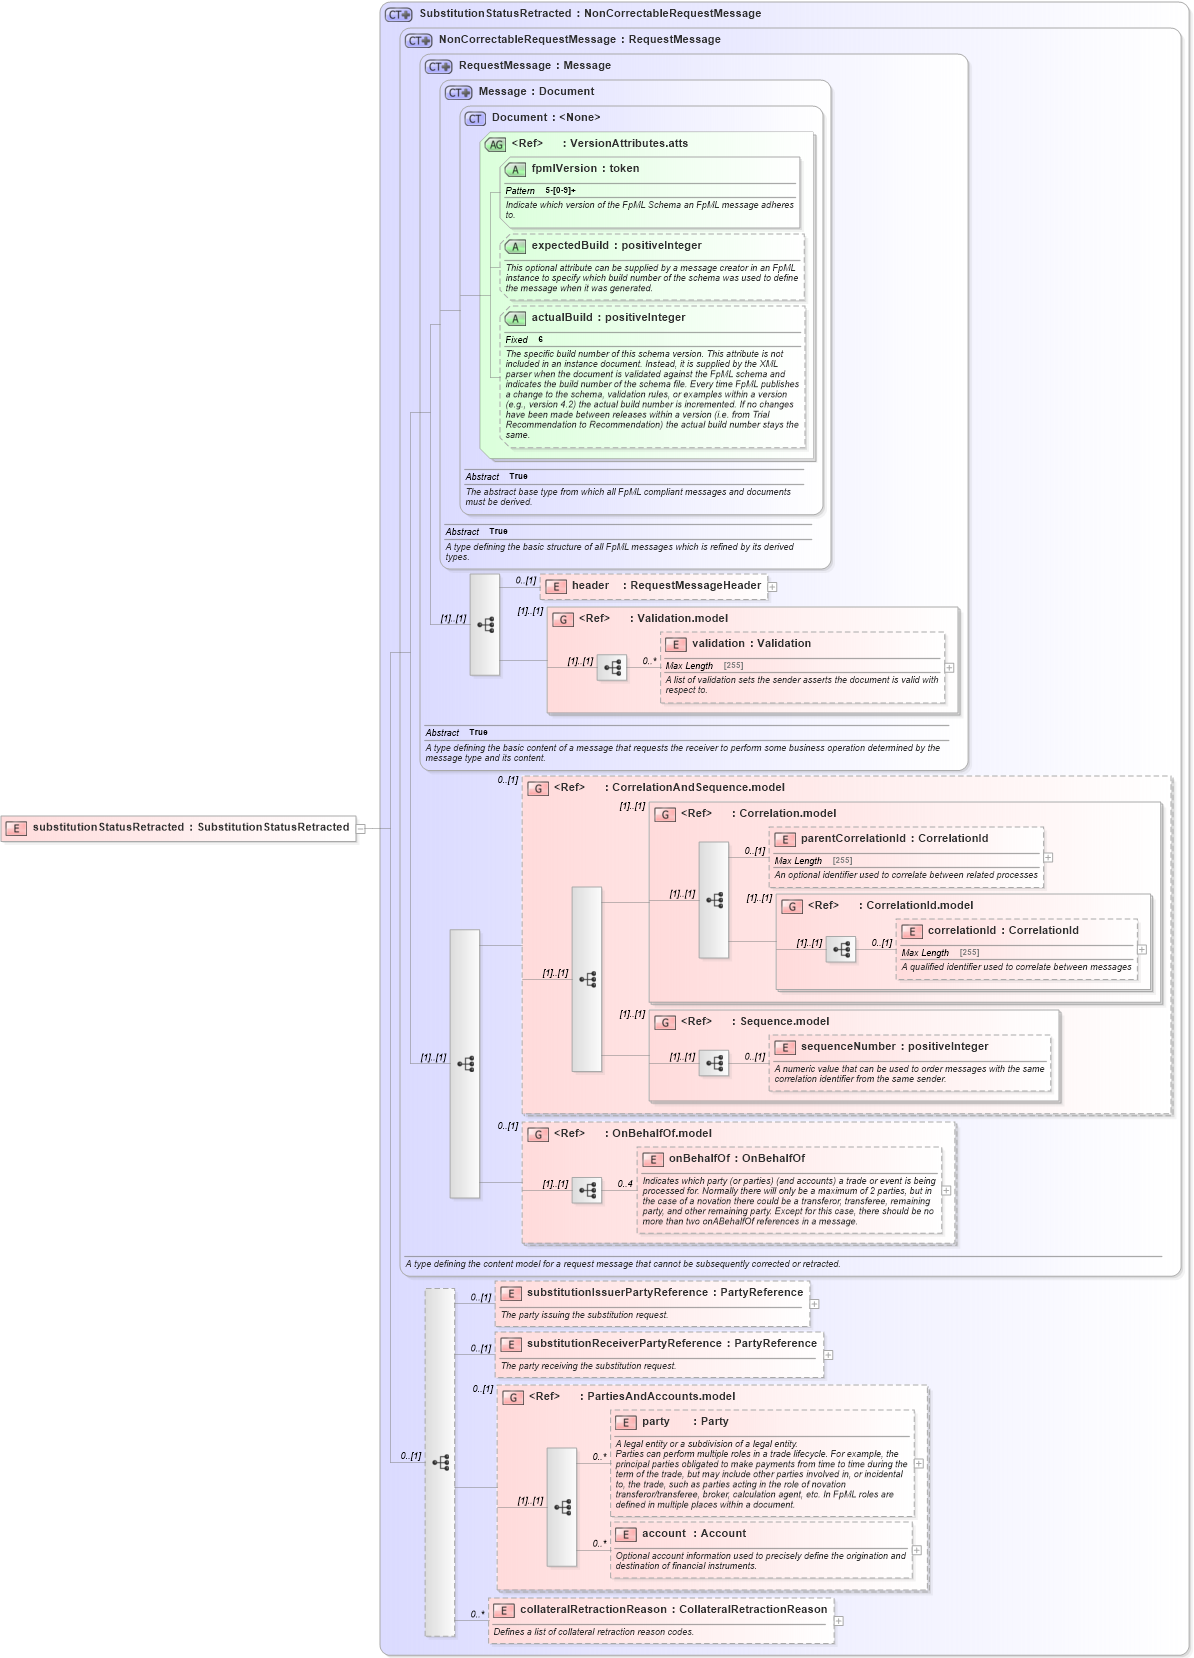Select the substitutionIssuerPartyReference : PartyReference label

665,1293
